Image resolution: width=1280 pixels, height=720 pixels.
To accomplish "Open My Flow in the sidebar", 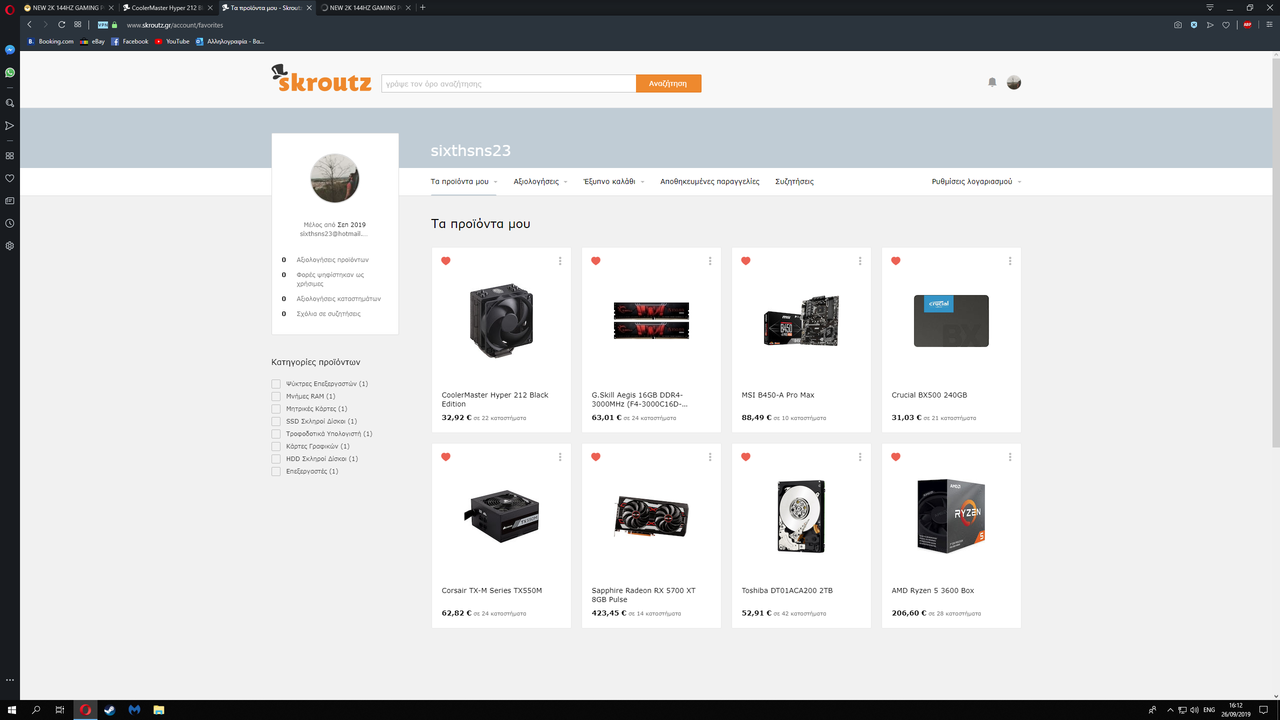I will (x=10, y=126).
